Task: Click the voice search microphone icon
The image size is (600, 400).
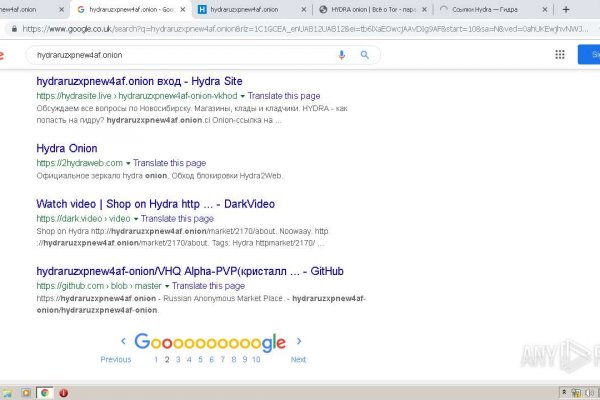Action: (x=342, y=55)
